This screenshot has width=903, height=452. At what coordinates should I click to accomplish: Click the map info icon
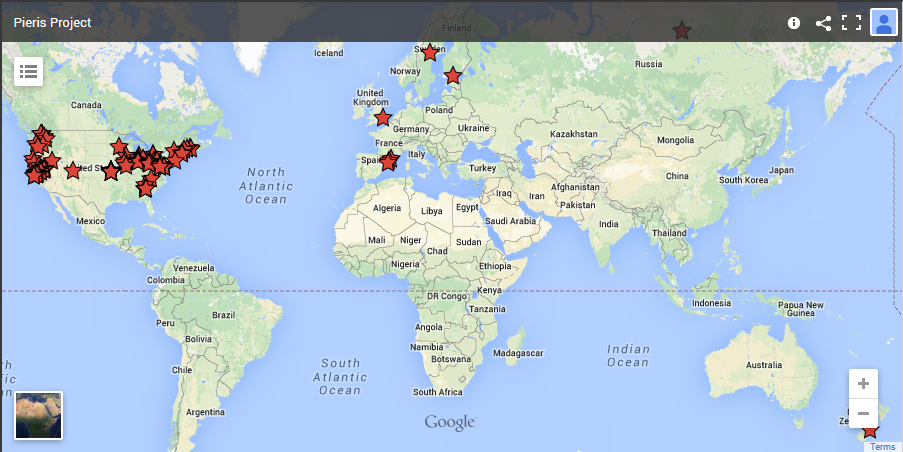click(794, 23)
